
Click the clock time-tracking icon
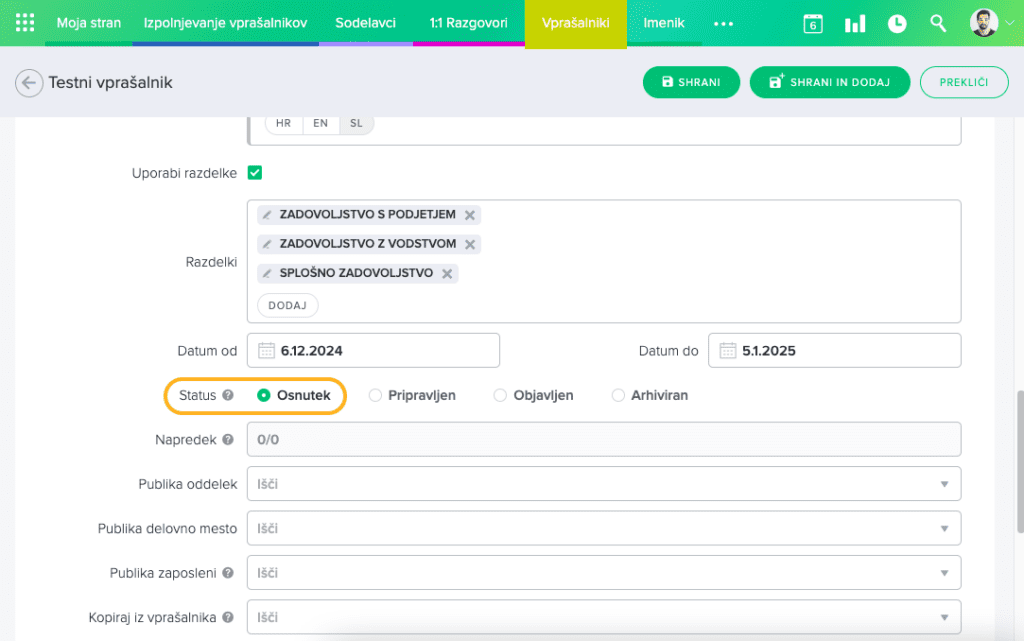(x=897, y=24)
